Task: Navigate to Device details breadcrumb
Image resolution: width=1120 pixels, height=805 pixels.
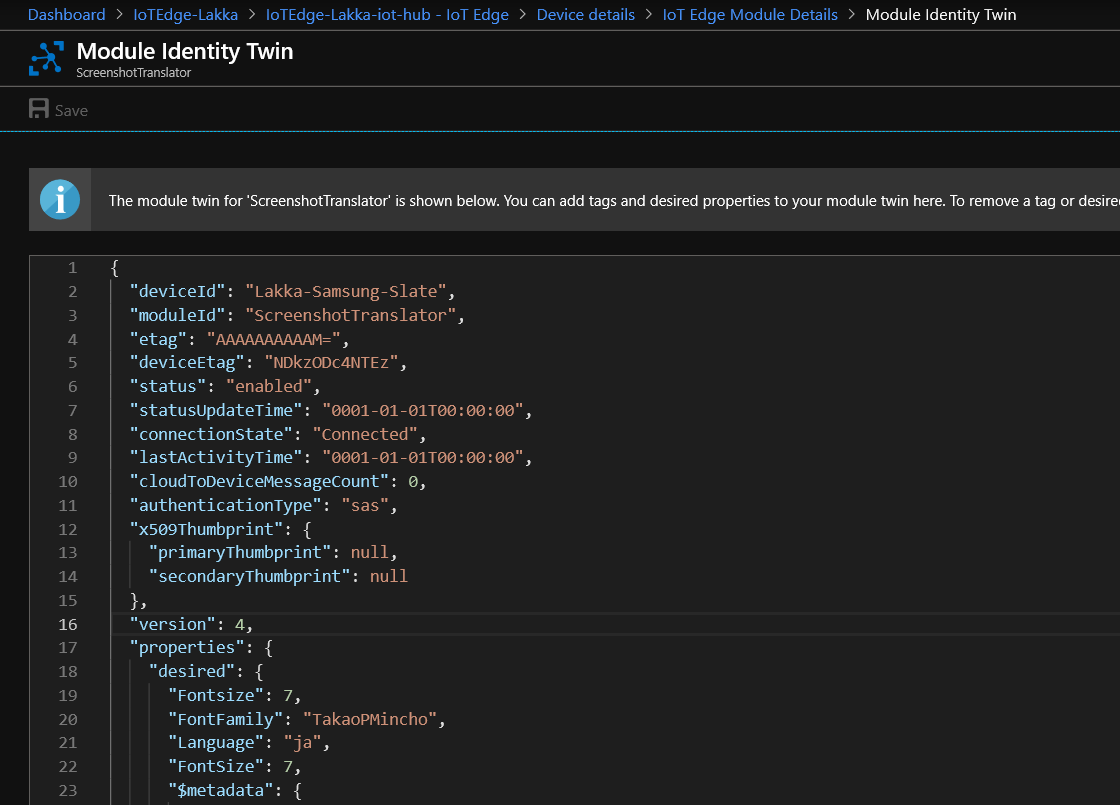Action: 586,14
